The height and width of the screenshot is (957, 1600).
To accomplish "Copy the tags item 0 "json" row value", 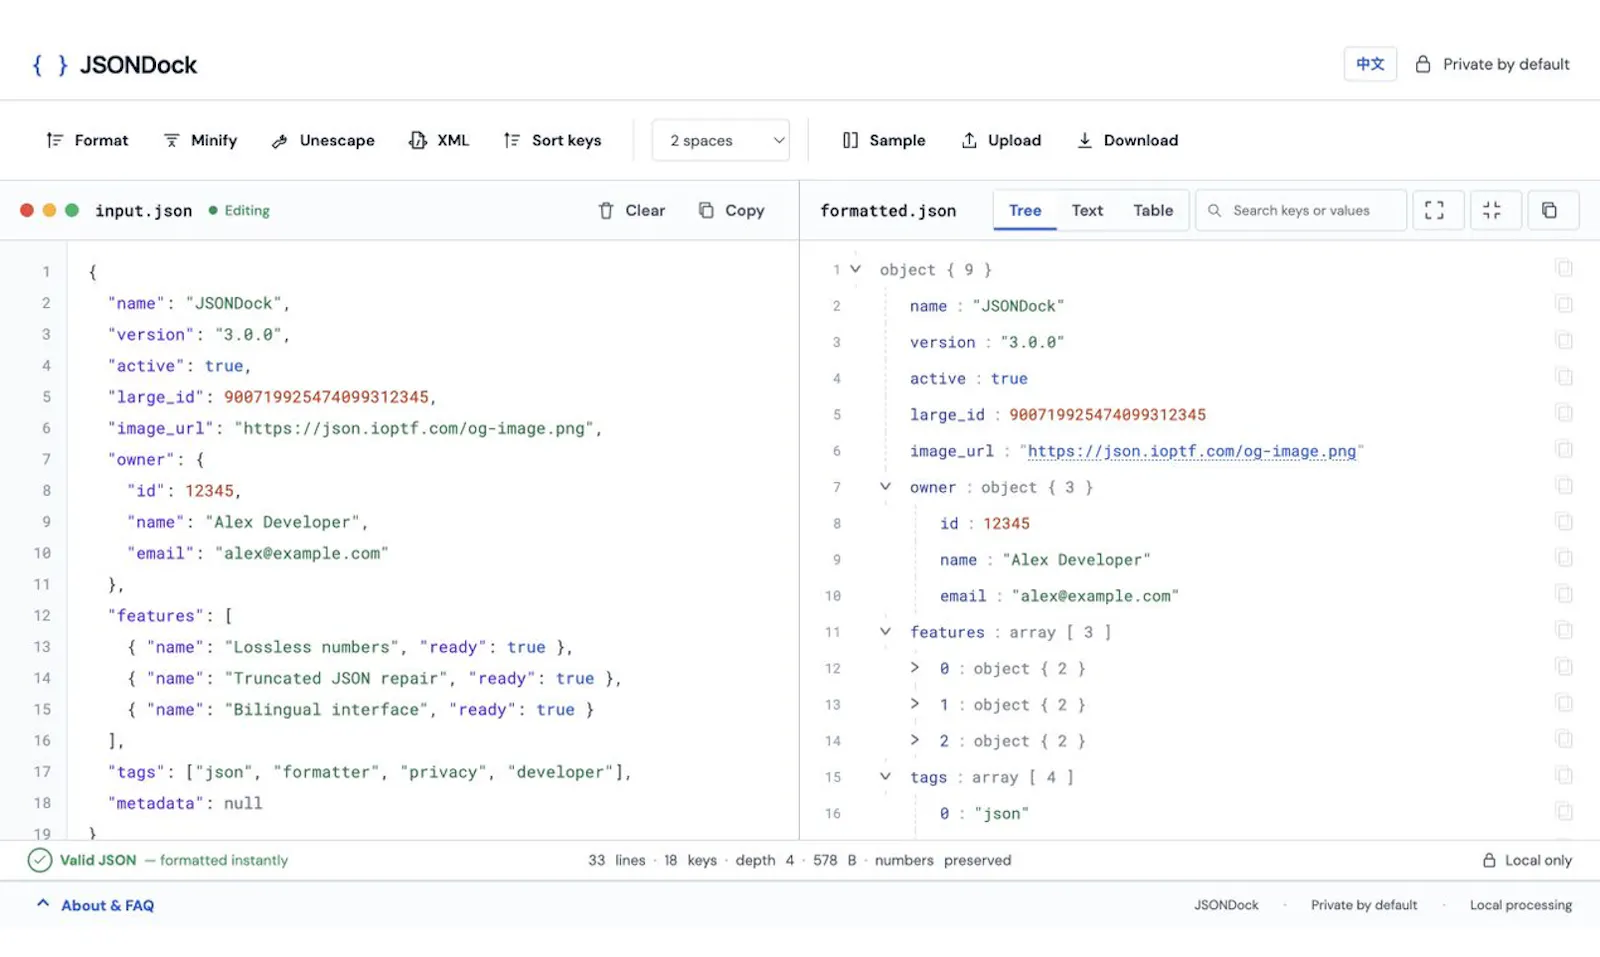I will [1564, 812].
